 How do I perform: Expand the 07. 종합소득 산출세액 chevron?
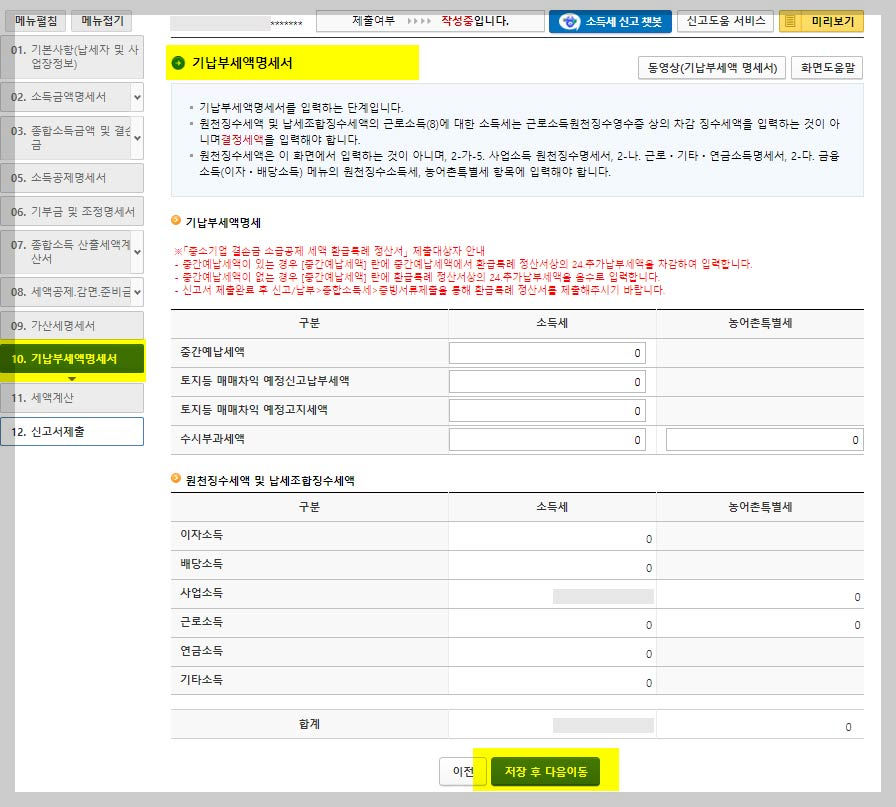click(137, 251)
